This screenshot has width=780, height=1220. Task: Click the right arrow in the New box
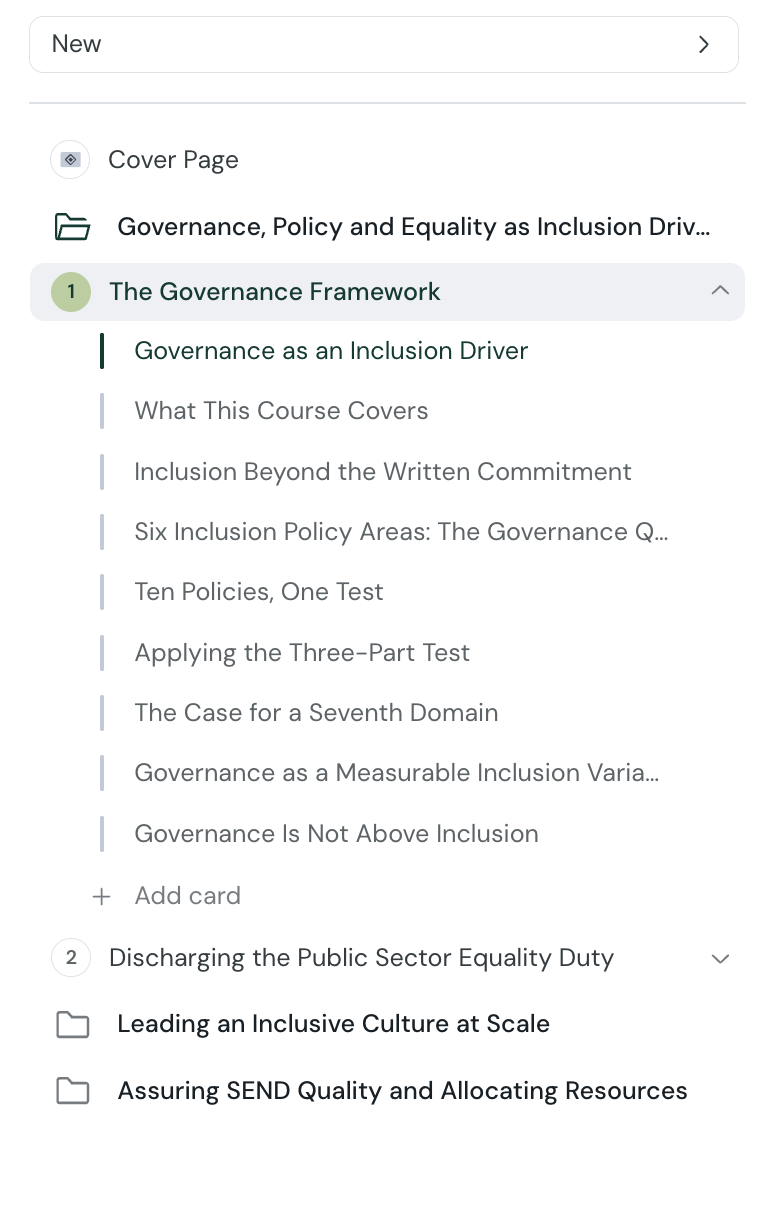pos(704,44)
